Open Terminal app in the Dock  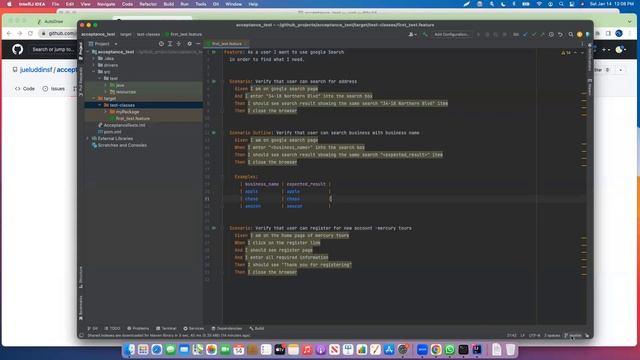(463, 349)
